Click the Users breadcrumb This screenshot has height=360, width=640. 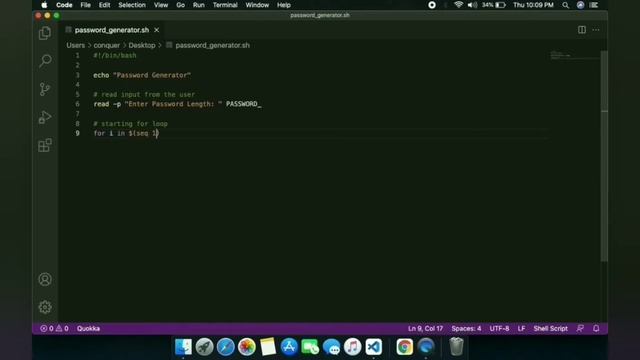tap(76, 45)
